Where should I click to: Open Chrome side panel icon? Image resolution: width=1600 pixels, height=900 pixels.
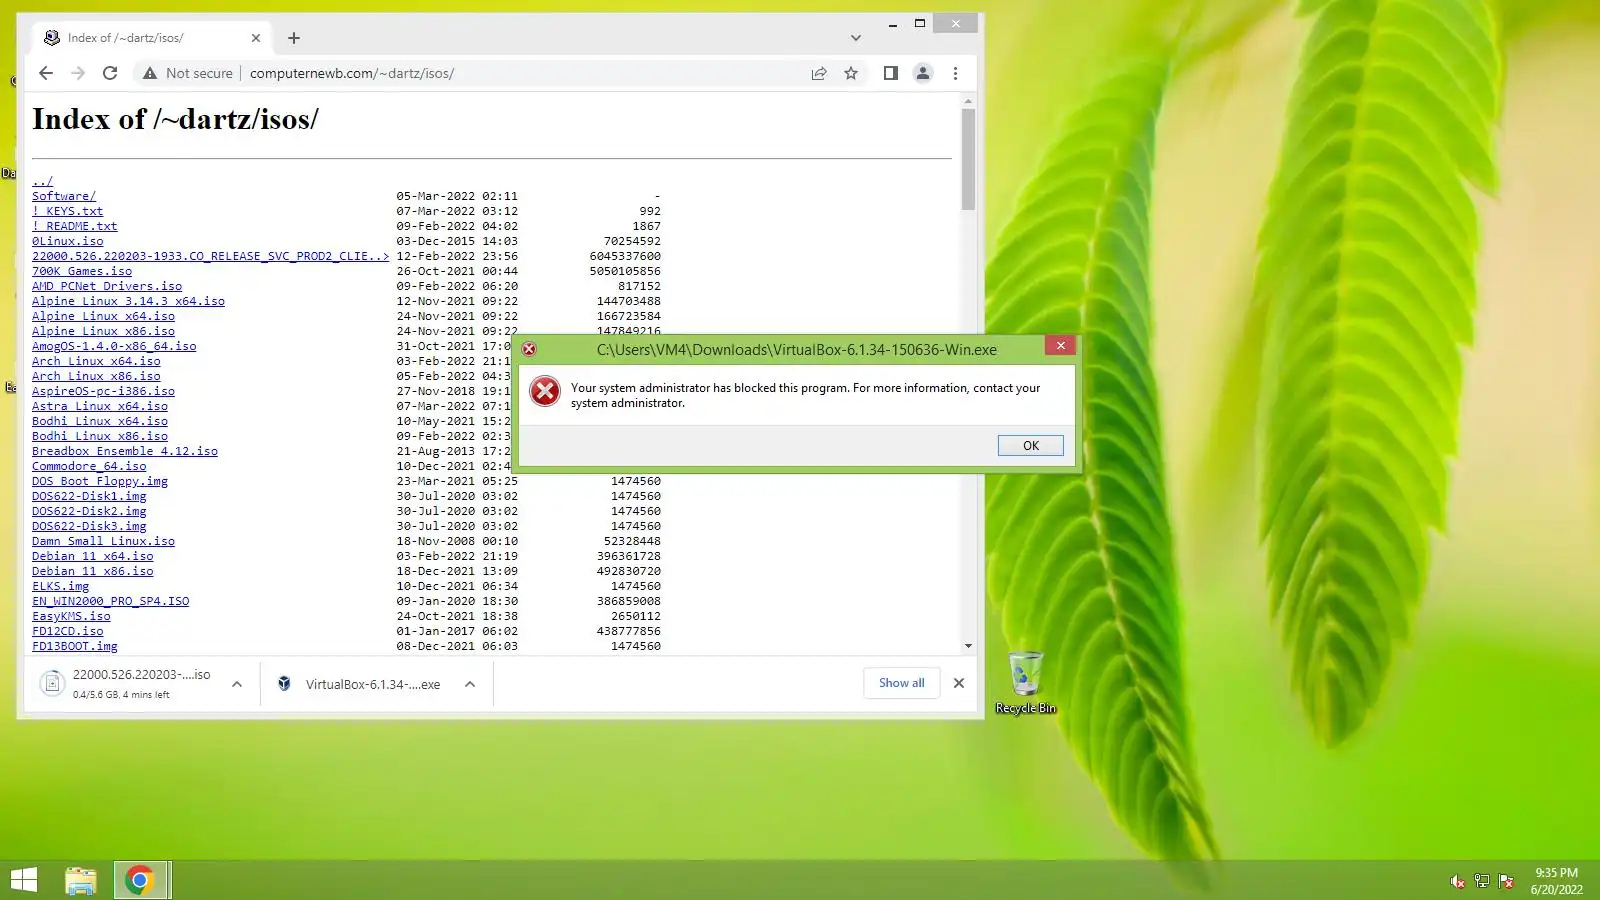[x=890, y=73]
